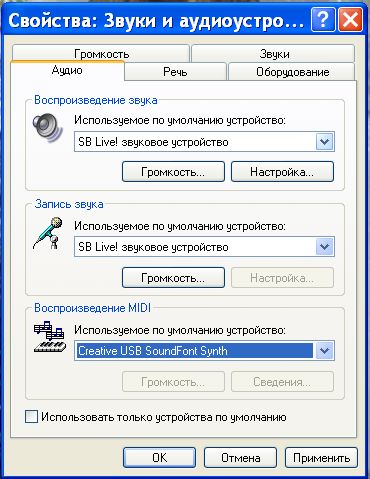370x479 pixels.
Task: Click the speaker icon in sound playback
Action: click(48, 128)
